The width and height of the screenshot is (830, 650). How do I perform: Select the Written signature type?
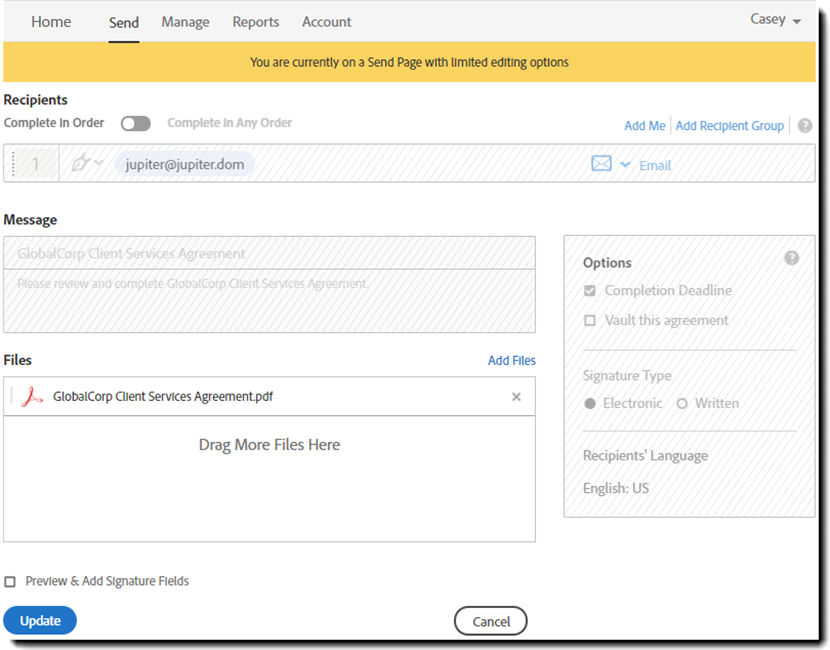(682, 404)
